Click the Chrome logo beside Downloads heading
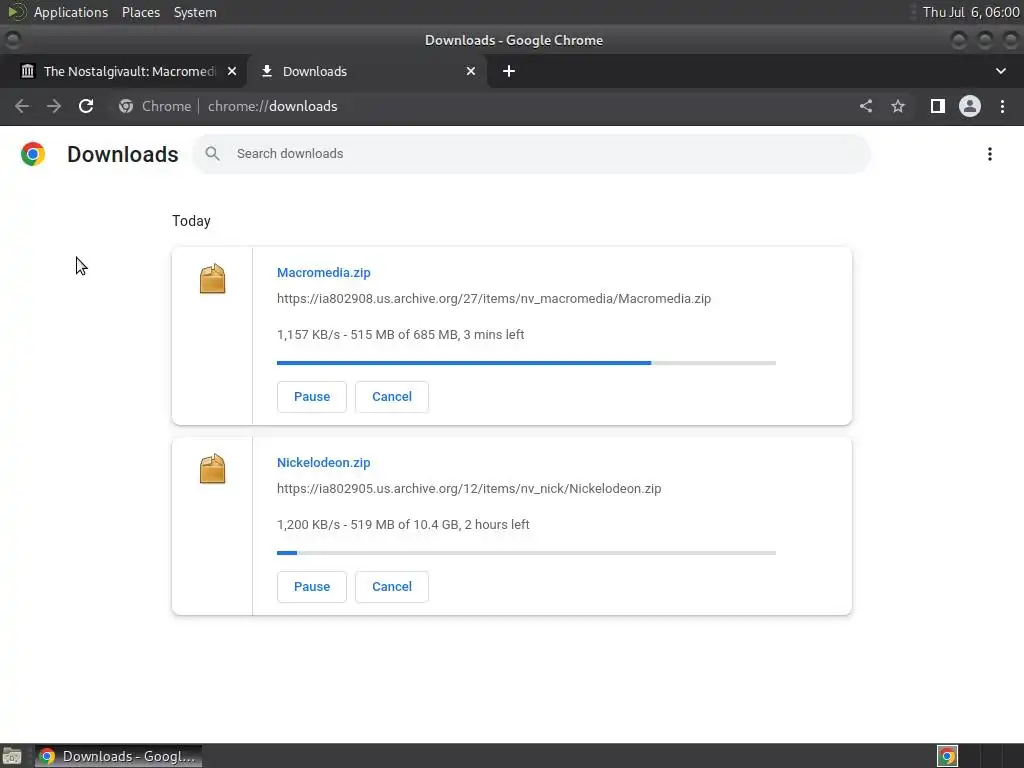 click(33, 154)
